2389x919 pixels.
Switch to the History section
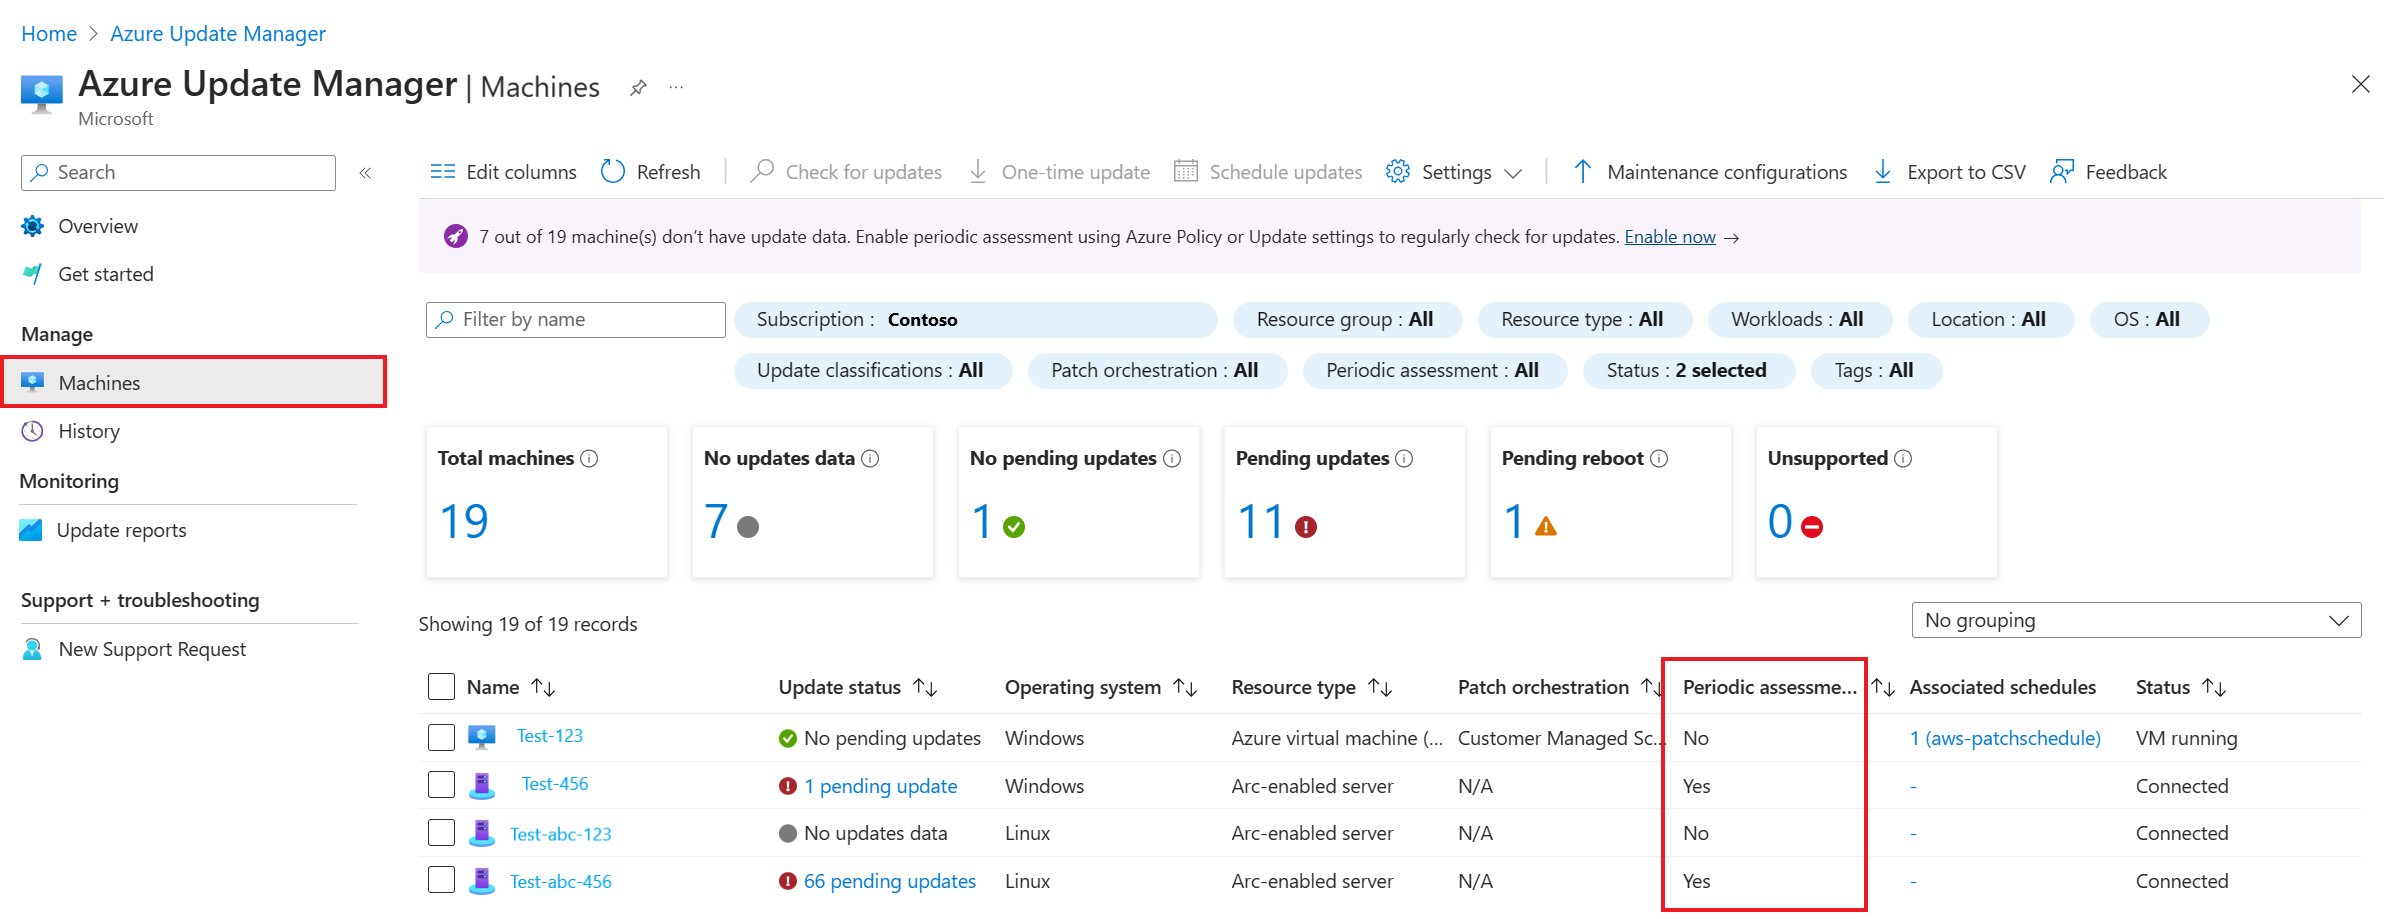click(88, 431)
